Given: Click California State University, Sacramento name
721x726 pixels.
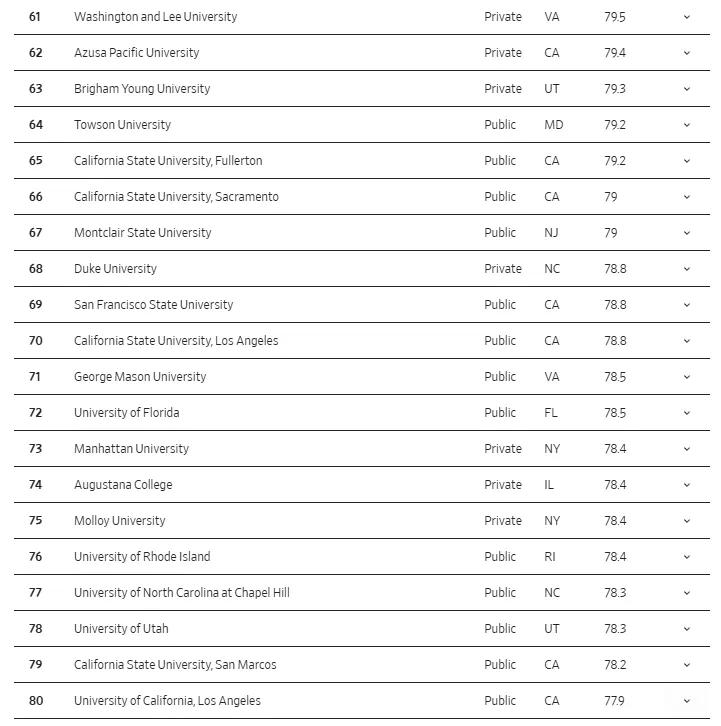Looking at the screenshot, I should 176,197.
